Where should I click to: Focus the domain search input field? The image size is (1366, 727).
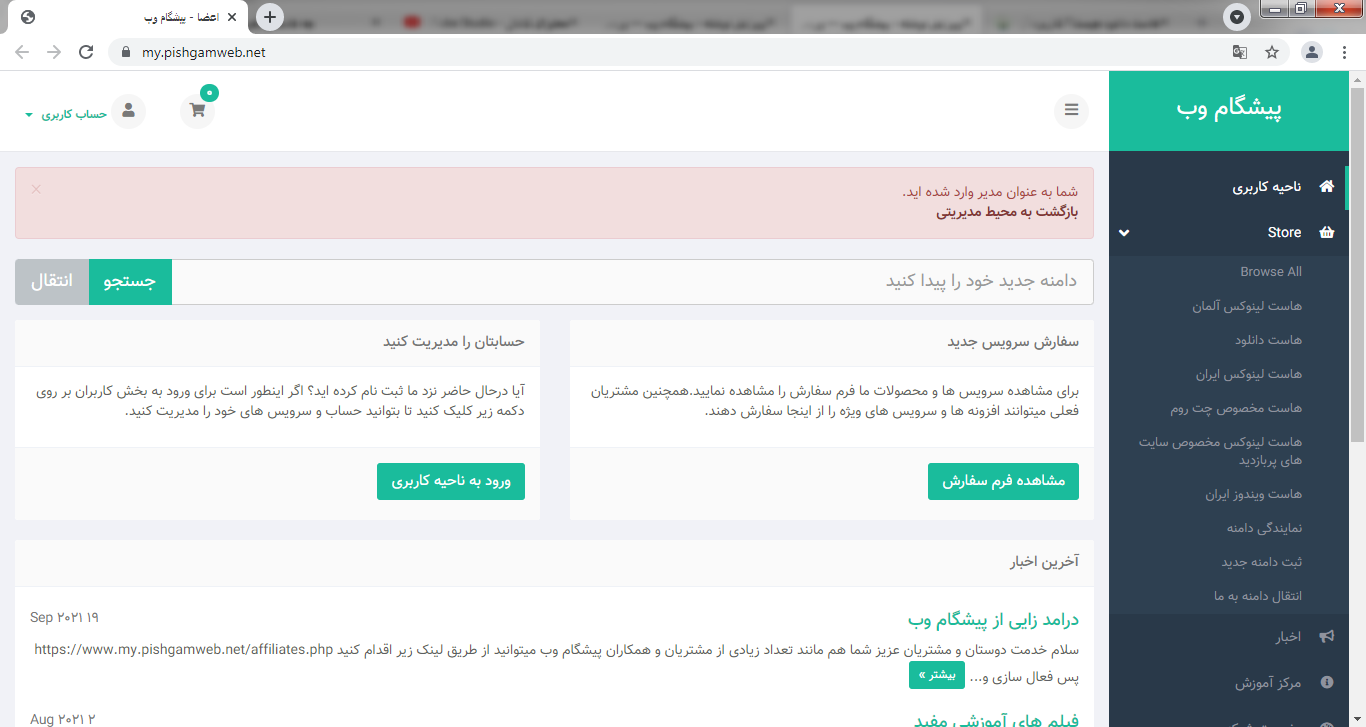click(633, 282)
